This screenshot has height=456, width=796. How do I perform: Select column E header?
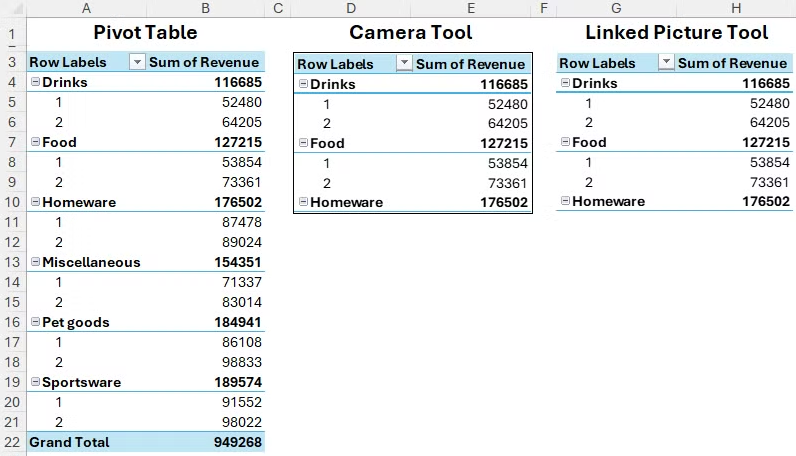pyautogui.click(x=471, y=8)
